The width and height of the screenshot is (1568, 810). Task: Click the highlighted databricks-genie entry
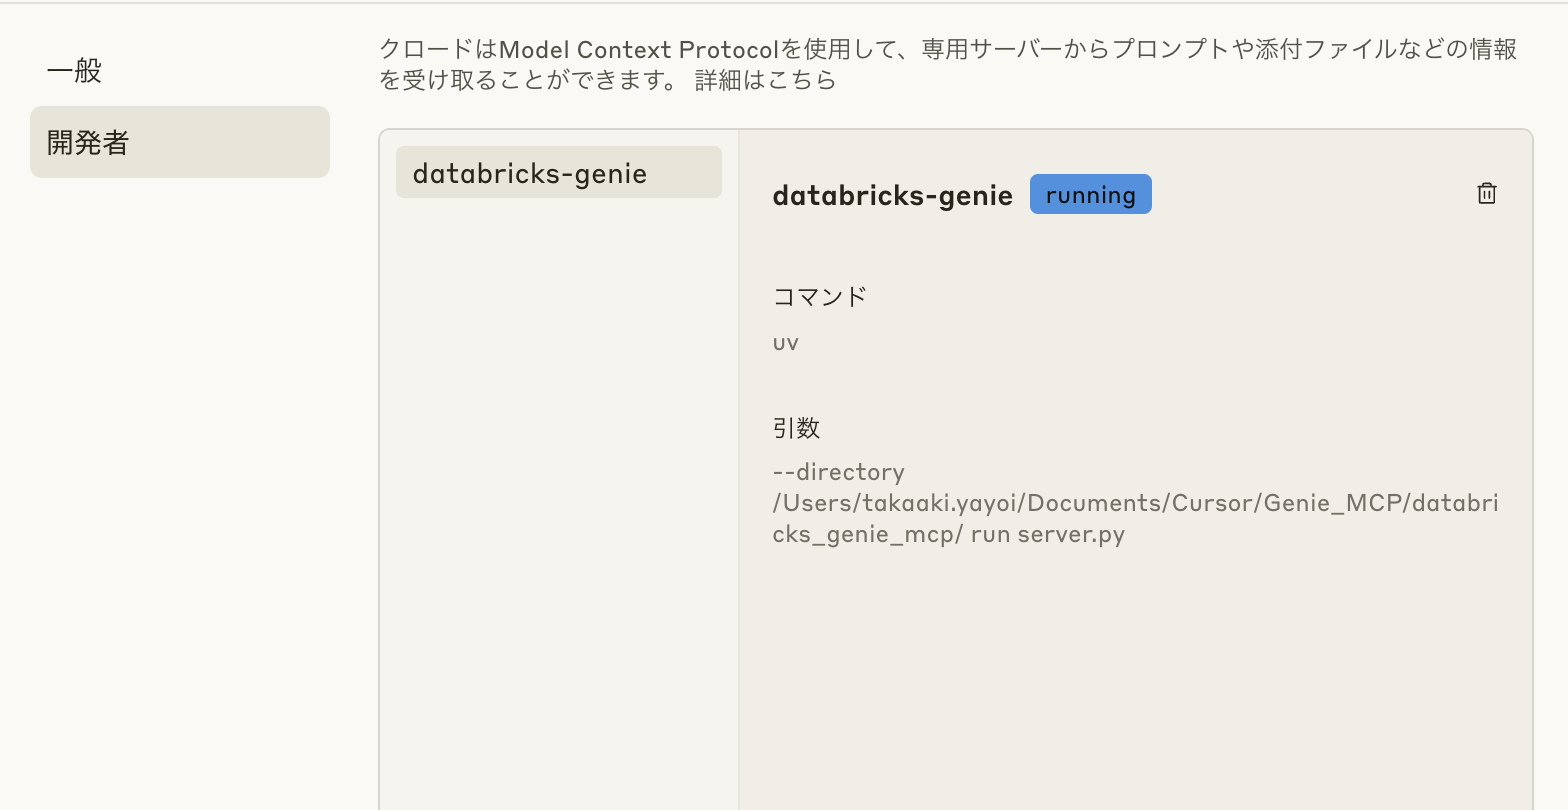(558, 172)
